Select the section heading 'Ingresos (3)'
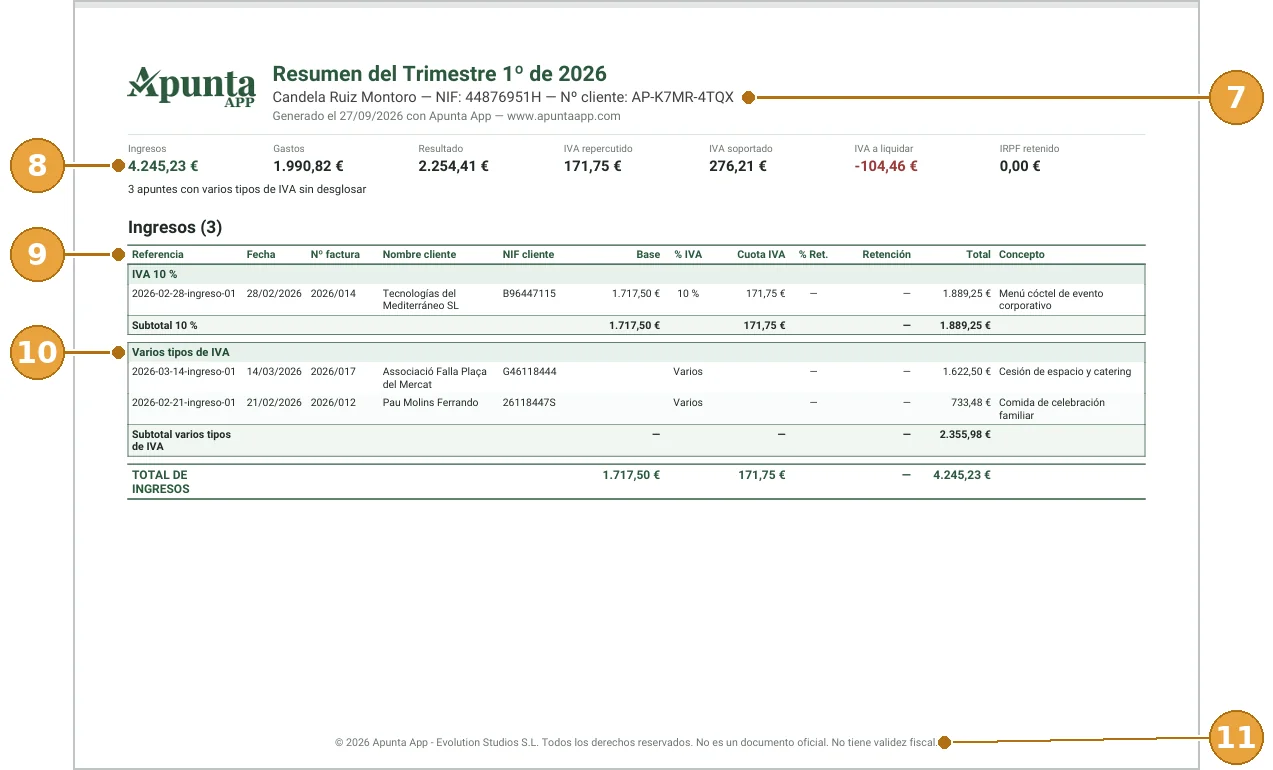This screenshot has height=770, width=1273. 175,228
